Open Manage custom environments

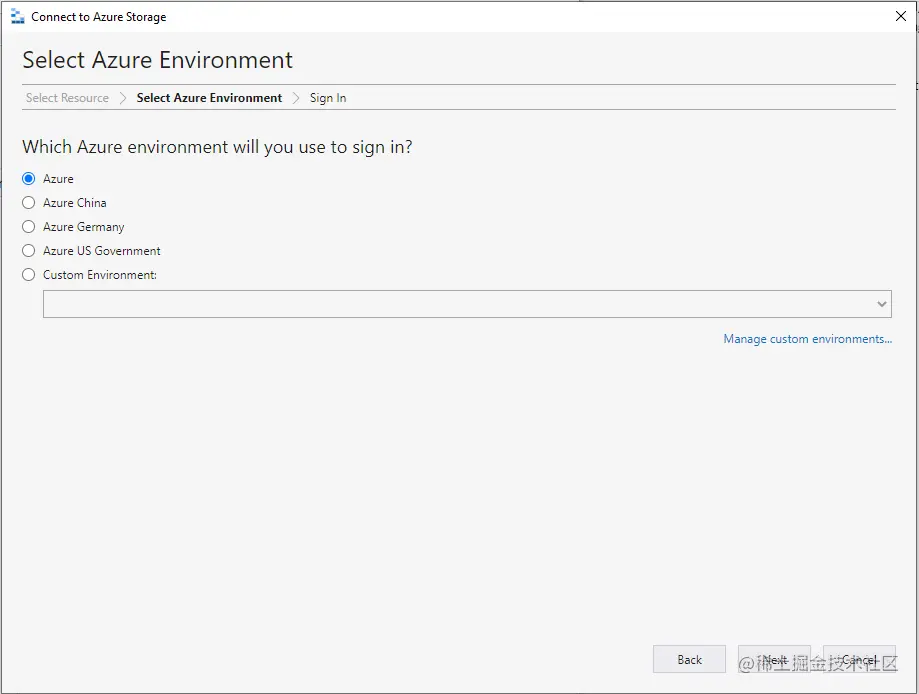[x=807, y=338]
